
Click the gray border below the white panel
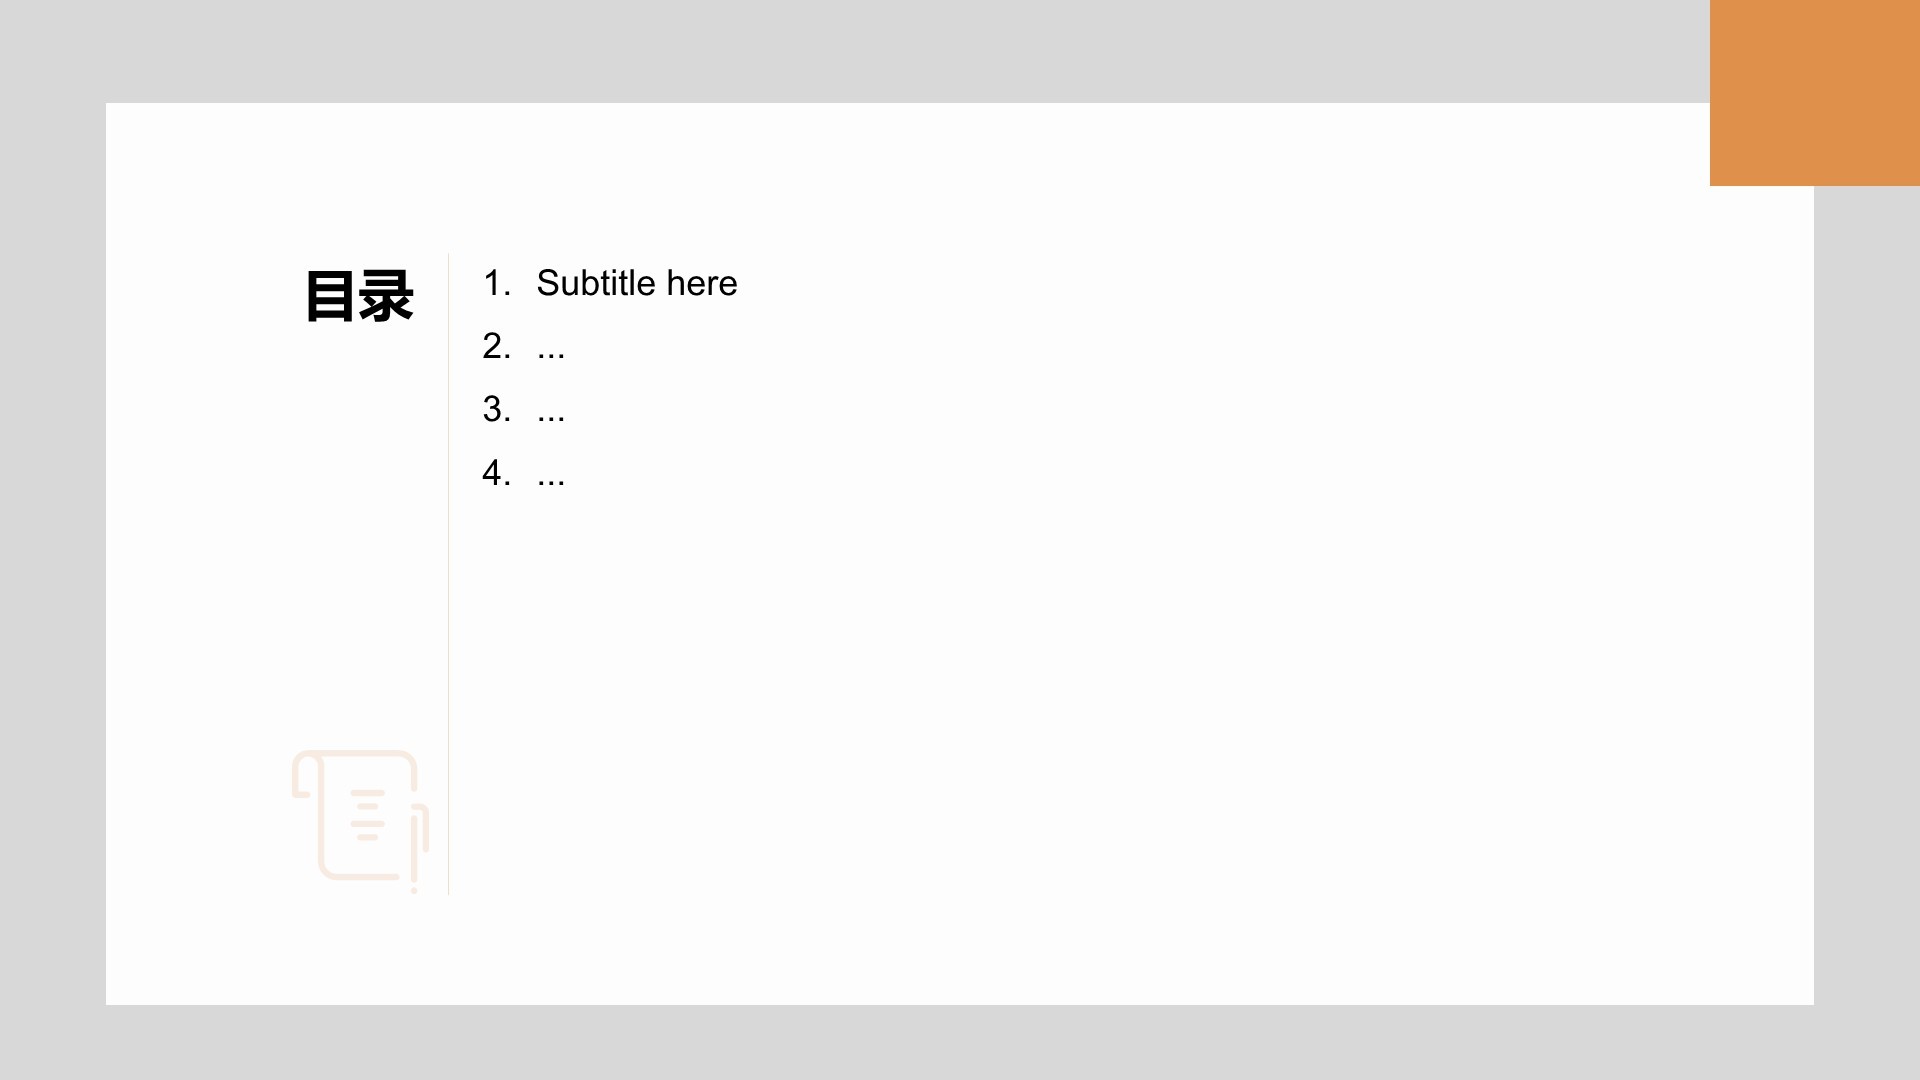coord(960,1042)
